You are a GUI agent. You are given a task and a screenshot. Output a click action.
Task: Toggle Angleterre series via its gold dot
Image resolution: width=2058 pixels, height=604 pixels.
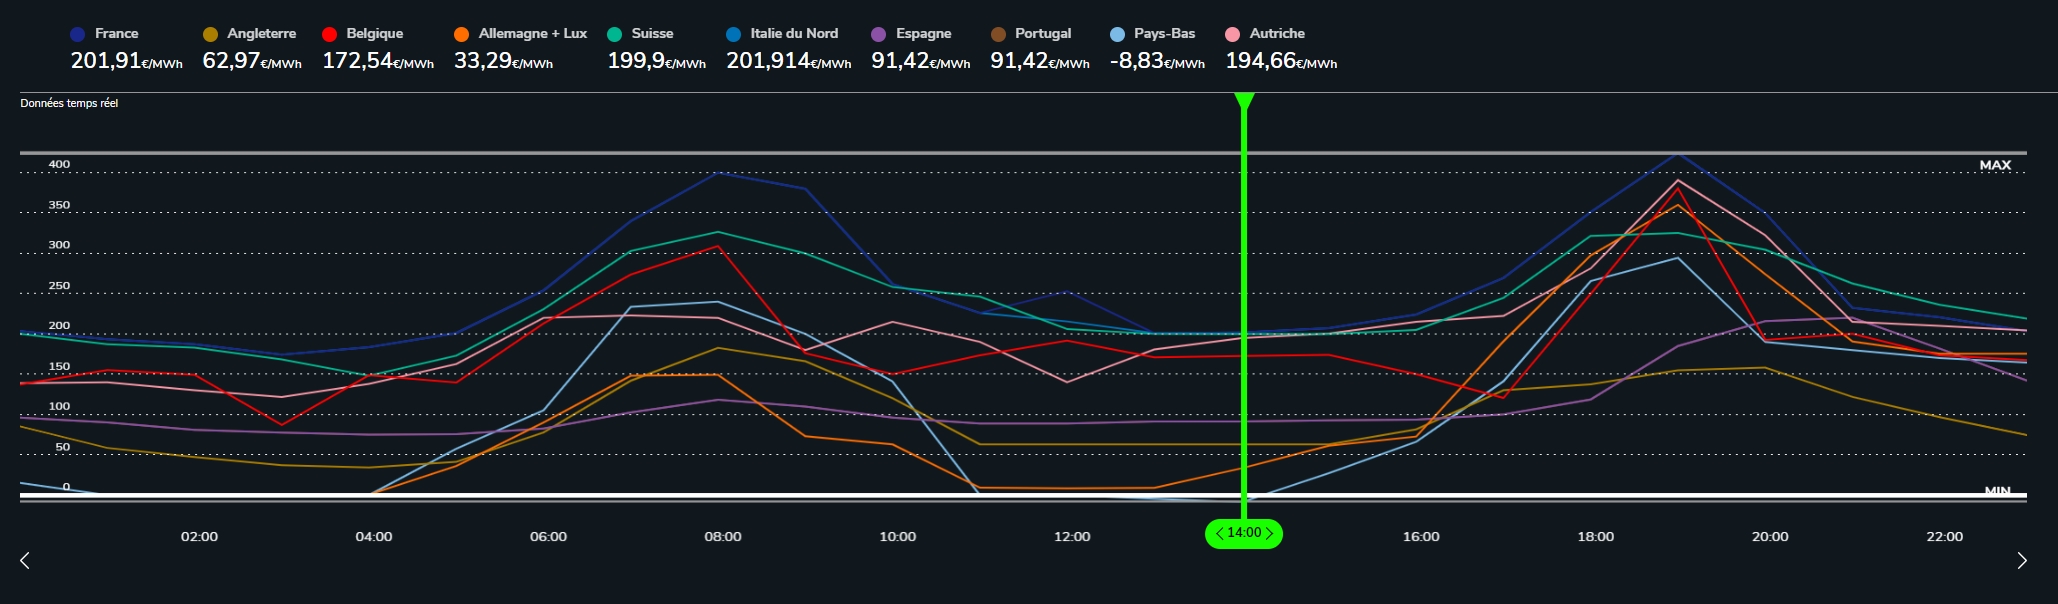coord(210,34)
